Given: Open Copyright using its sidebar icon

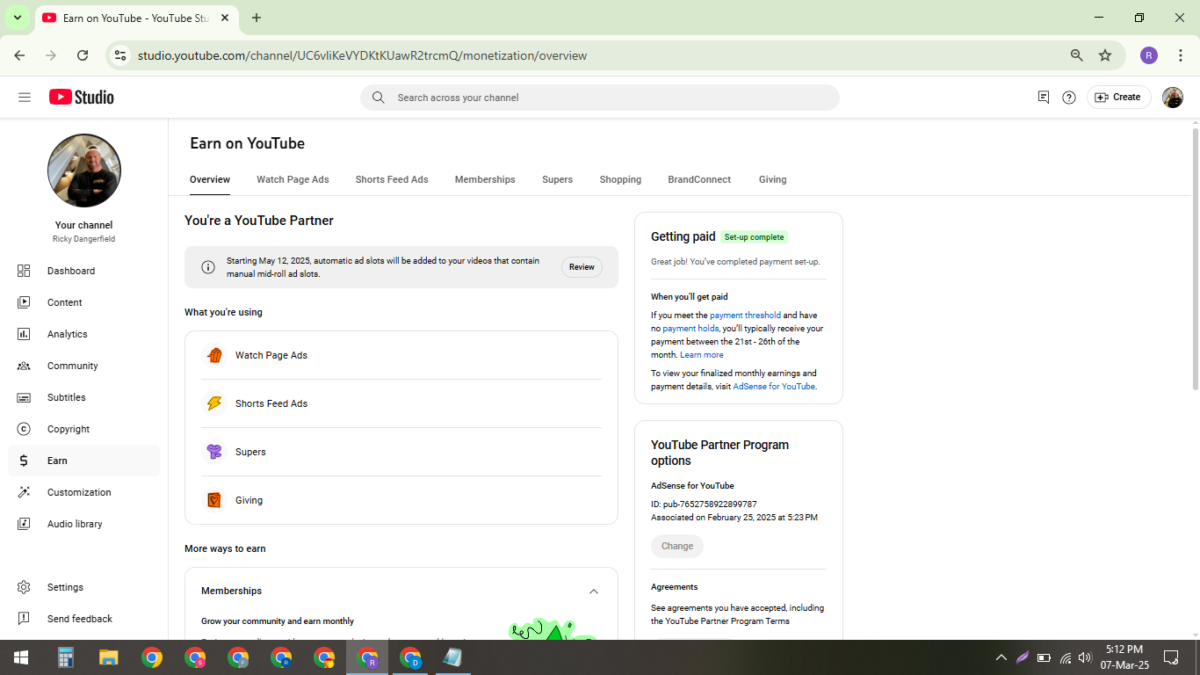Looking at the screenshot, I should pyautogui.click(x=24, y=429).
